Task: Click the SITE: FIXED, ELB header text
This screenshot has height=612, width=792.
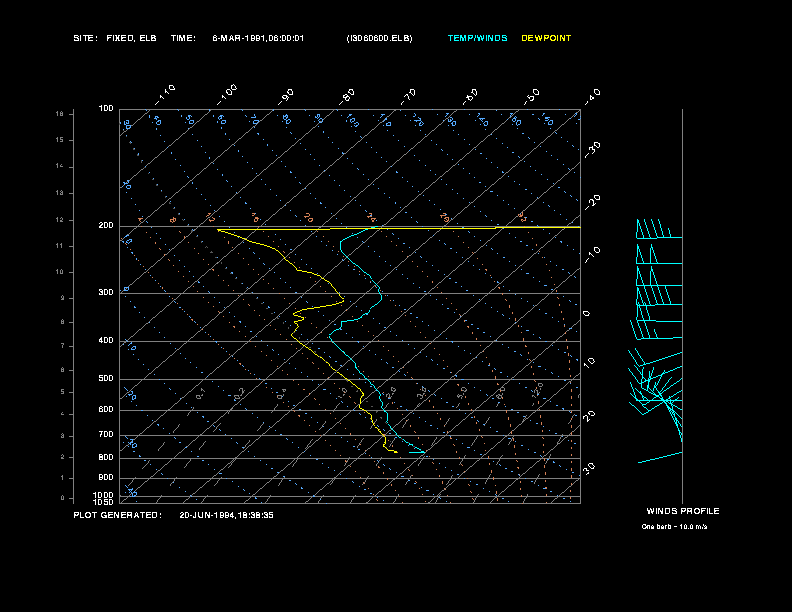Action: coord(114,38)
